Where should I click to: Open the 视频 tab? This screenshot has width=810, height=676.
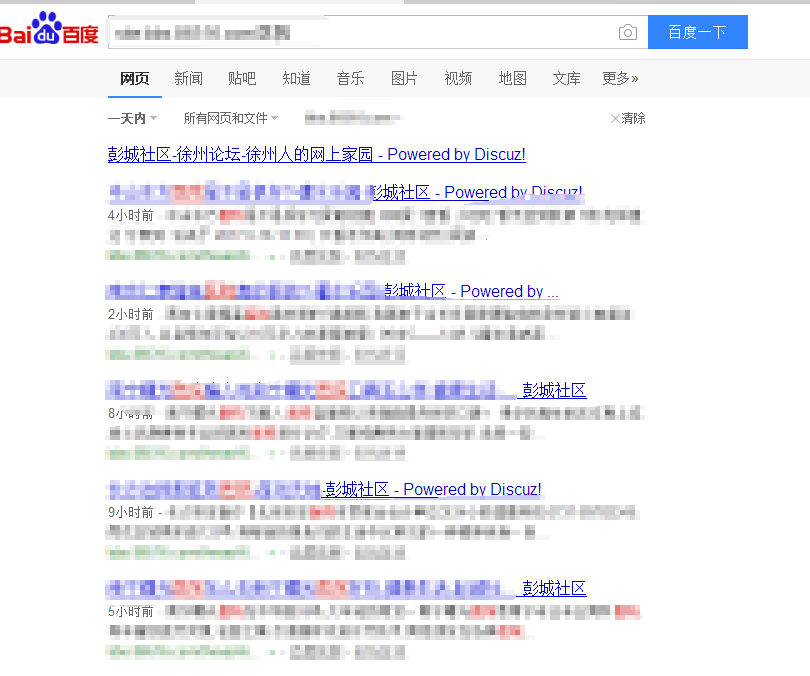[x=458, y=78]
